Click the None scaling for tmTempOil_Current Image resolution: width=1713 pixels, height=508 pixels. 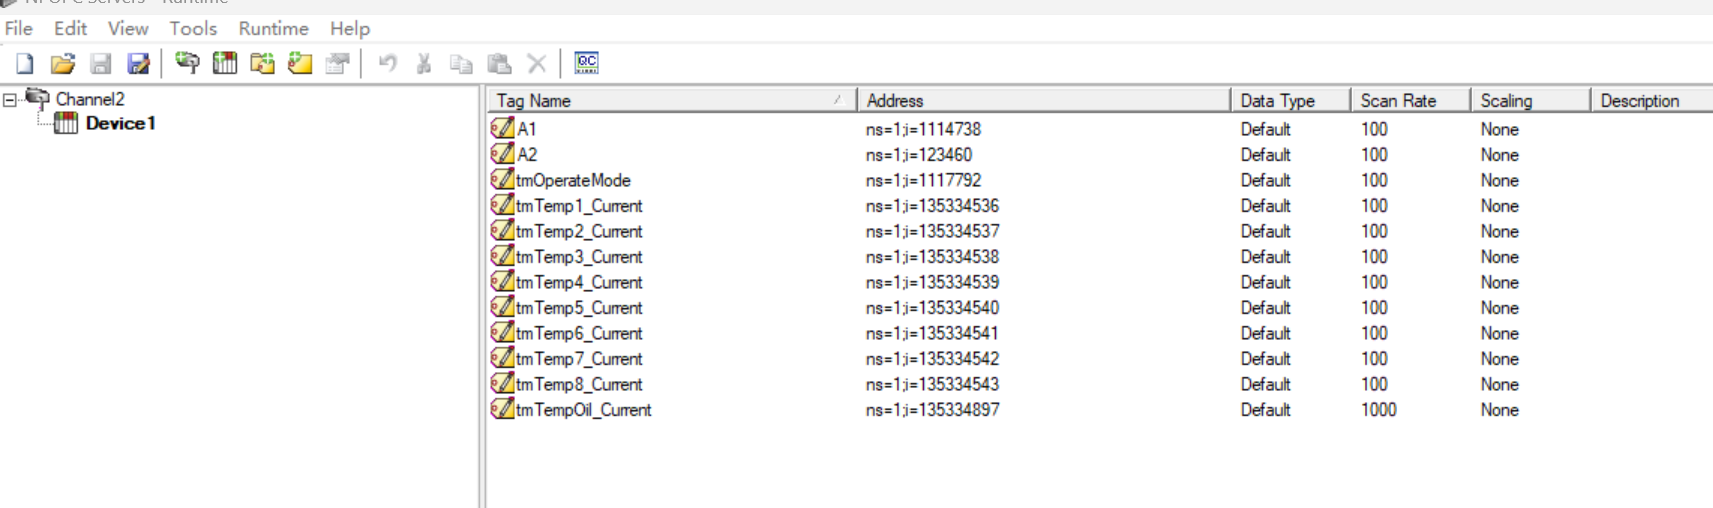coord(1499,409)
